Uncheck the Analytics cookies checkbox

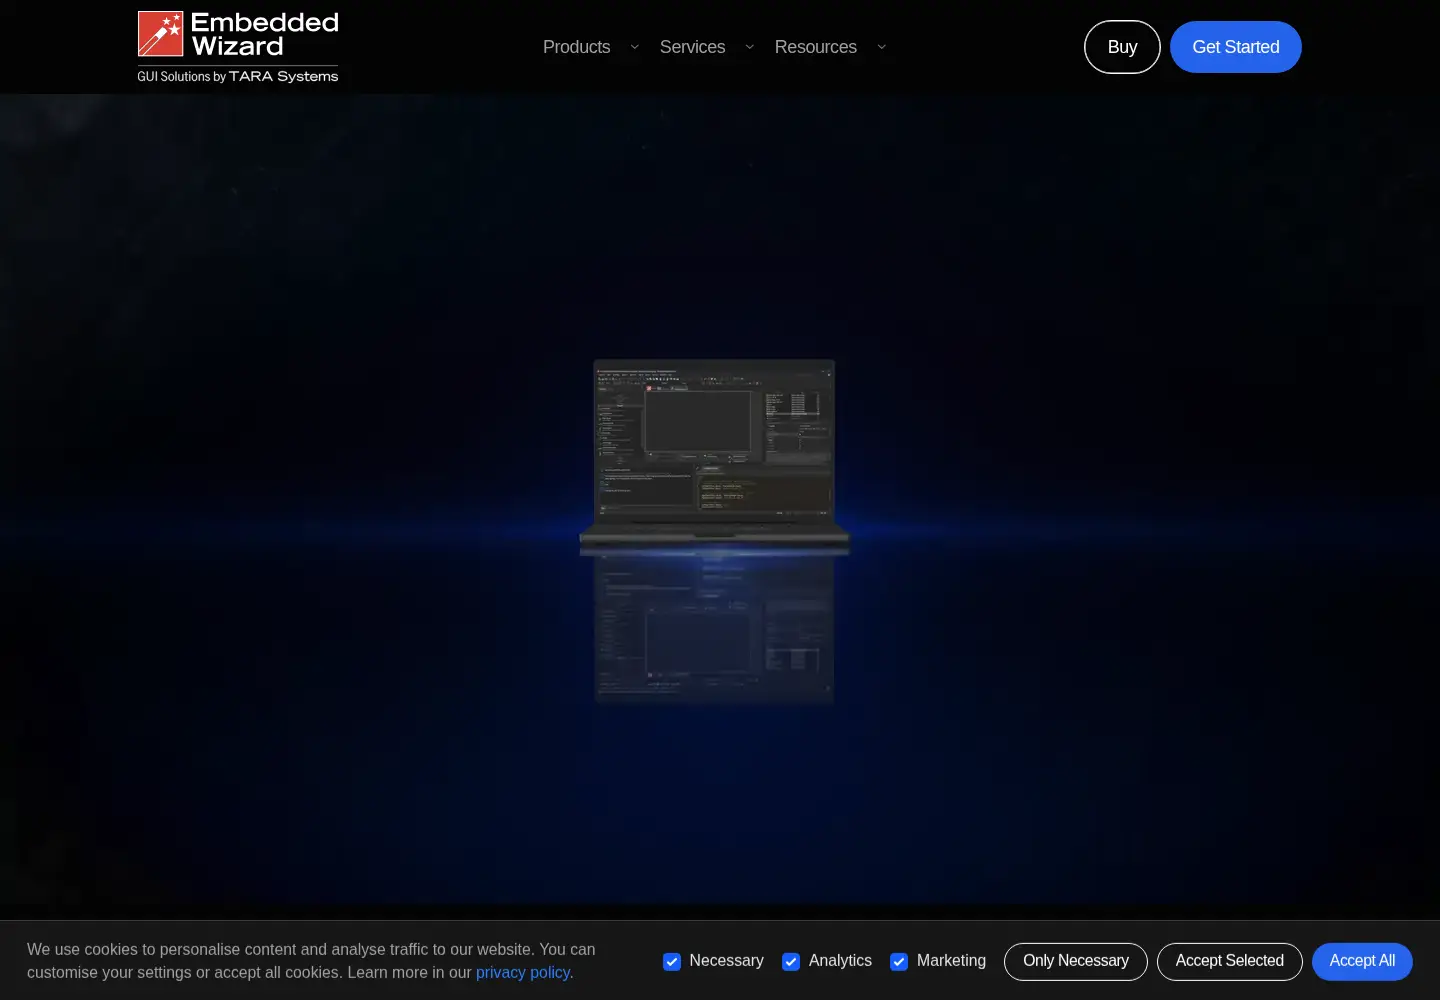click(791, 961)
